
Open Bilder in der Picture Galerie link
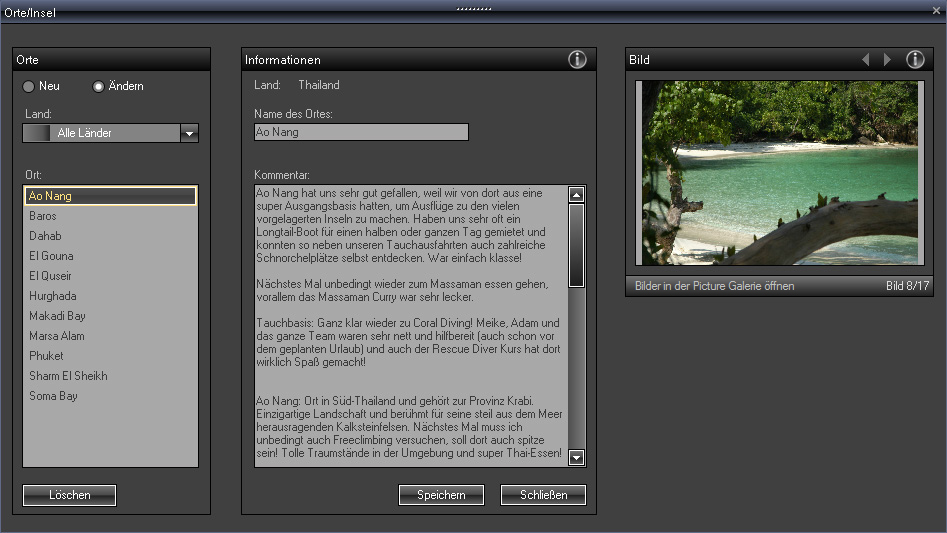714,286
